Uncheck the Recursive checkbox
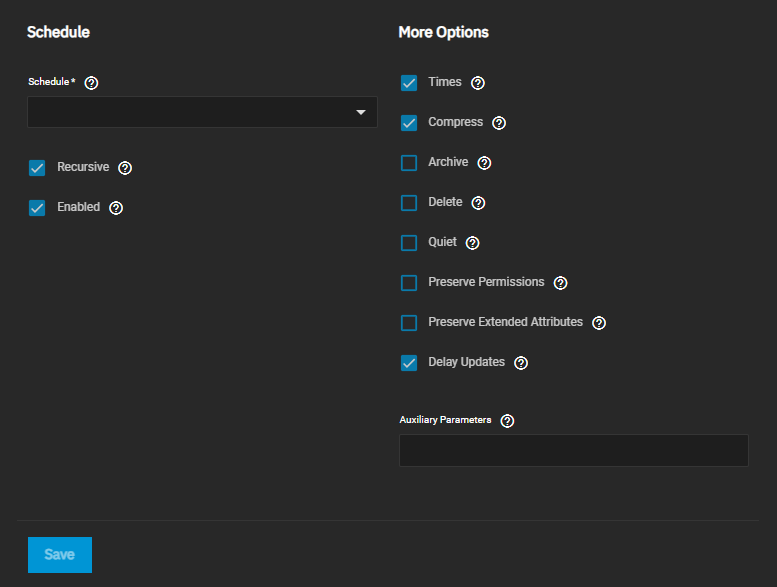 click(37, 168)
